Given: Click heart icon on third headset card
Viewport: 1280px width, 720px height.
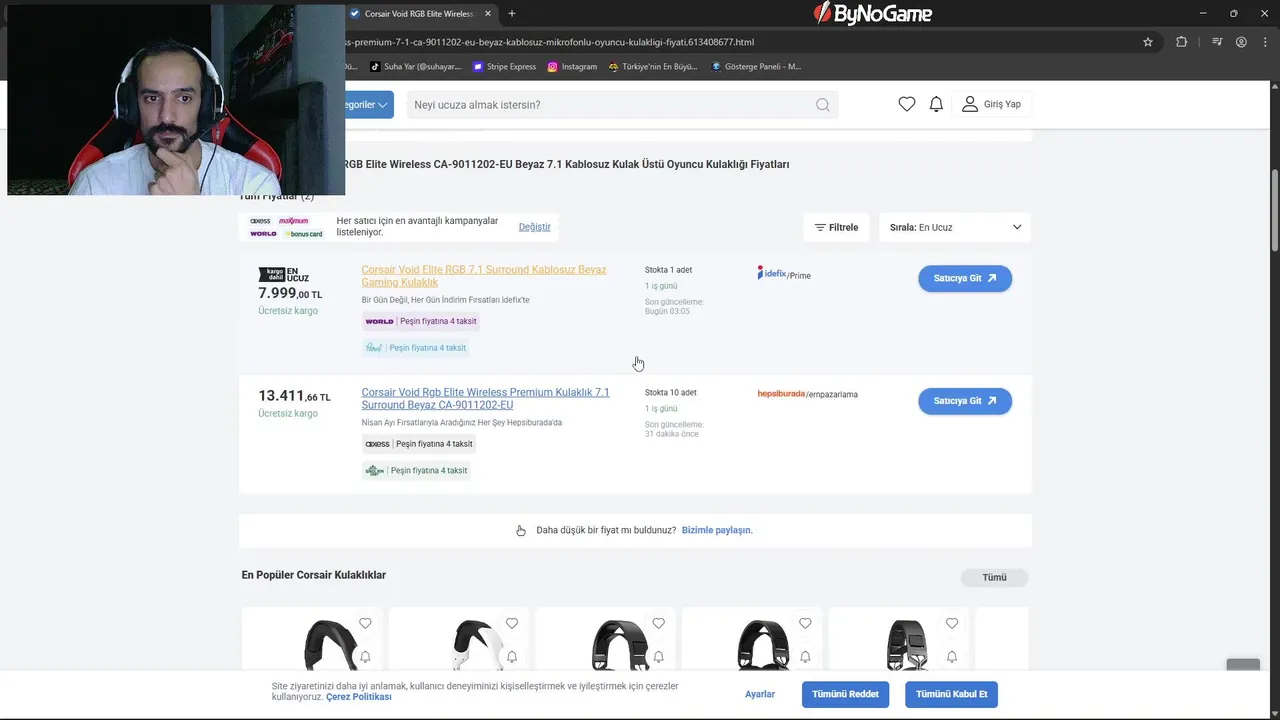Looking at the screenshot, I should click(658, 623).
